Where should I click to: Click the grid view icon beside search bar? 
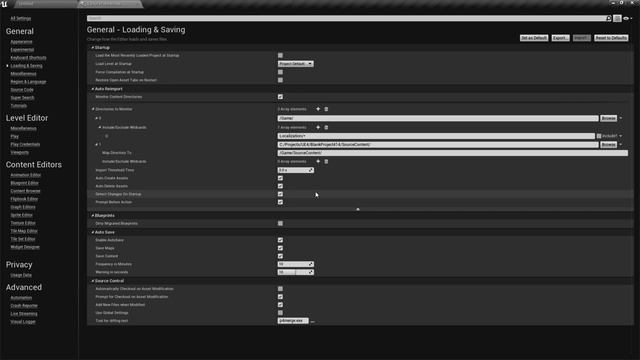point(617,18)
